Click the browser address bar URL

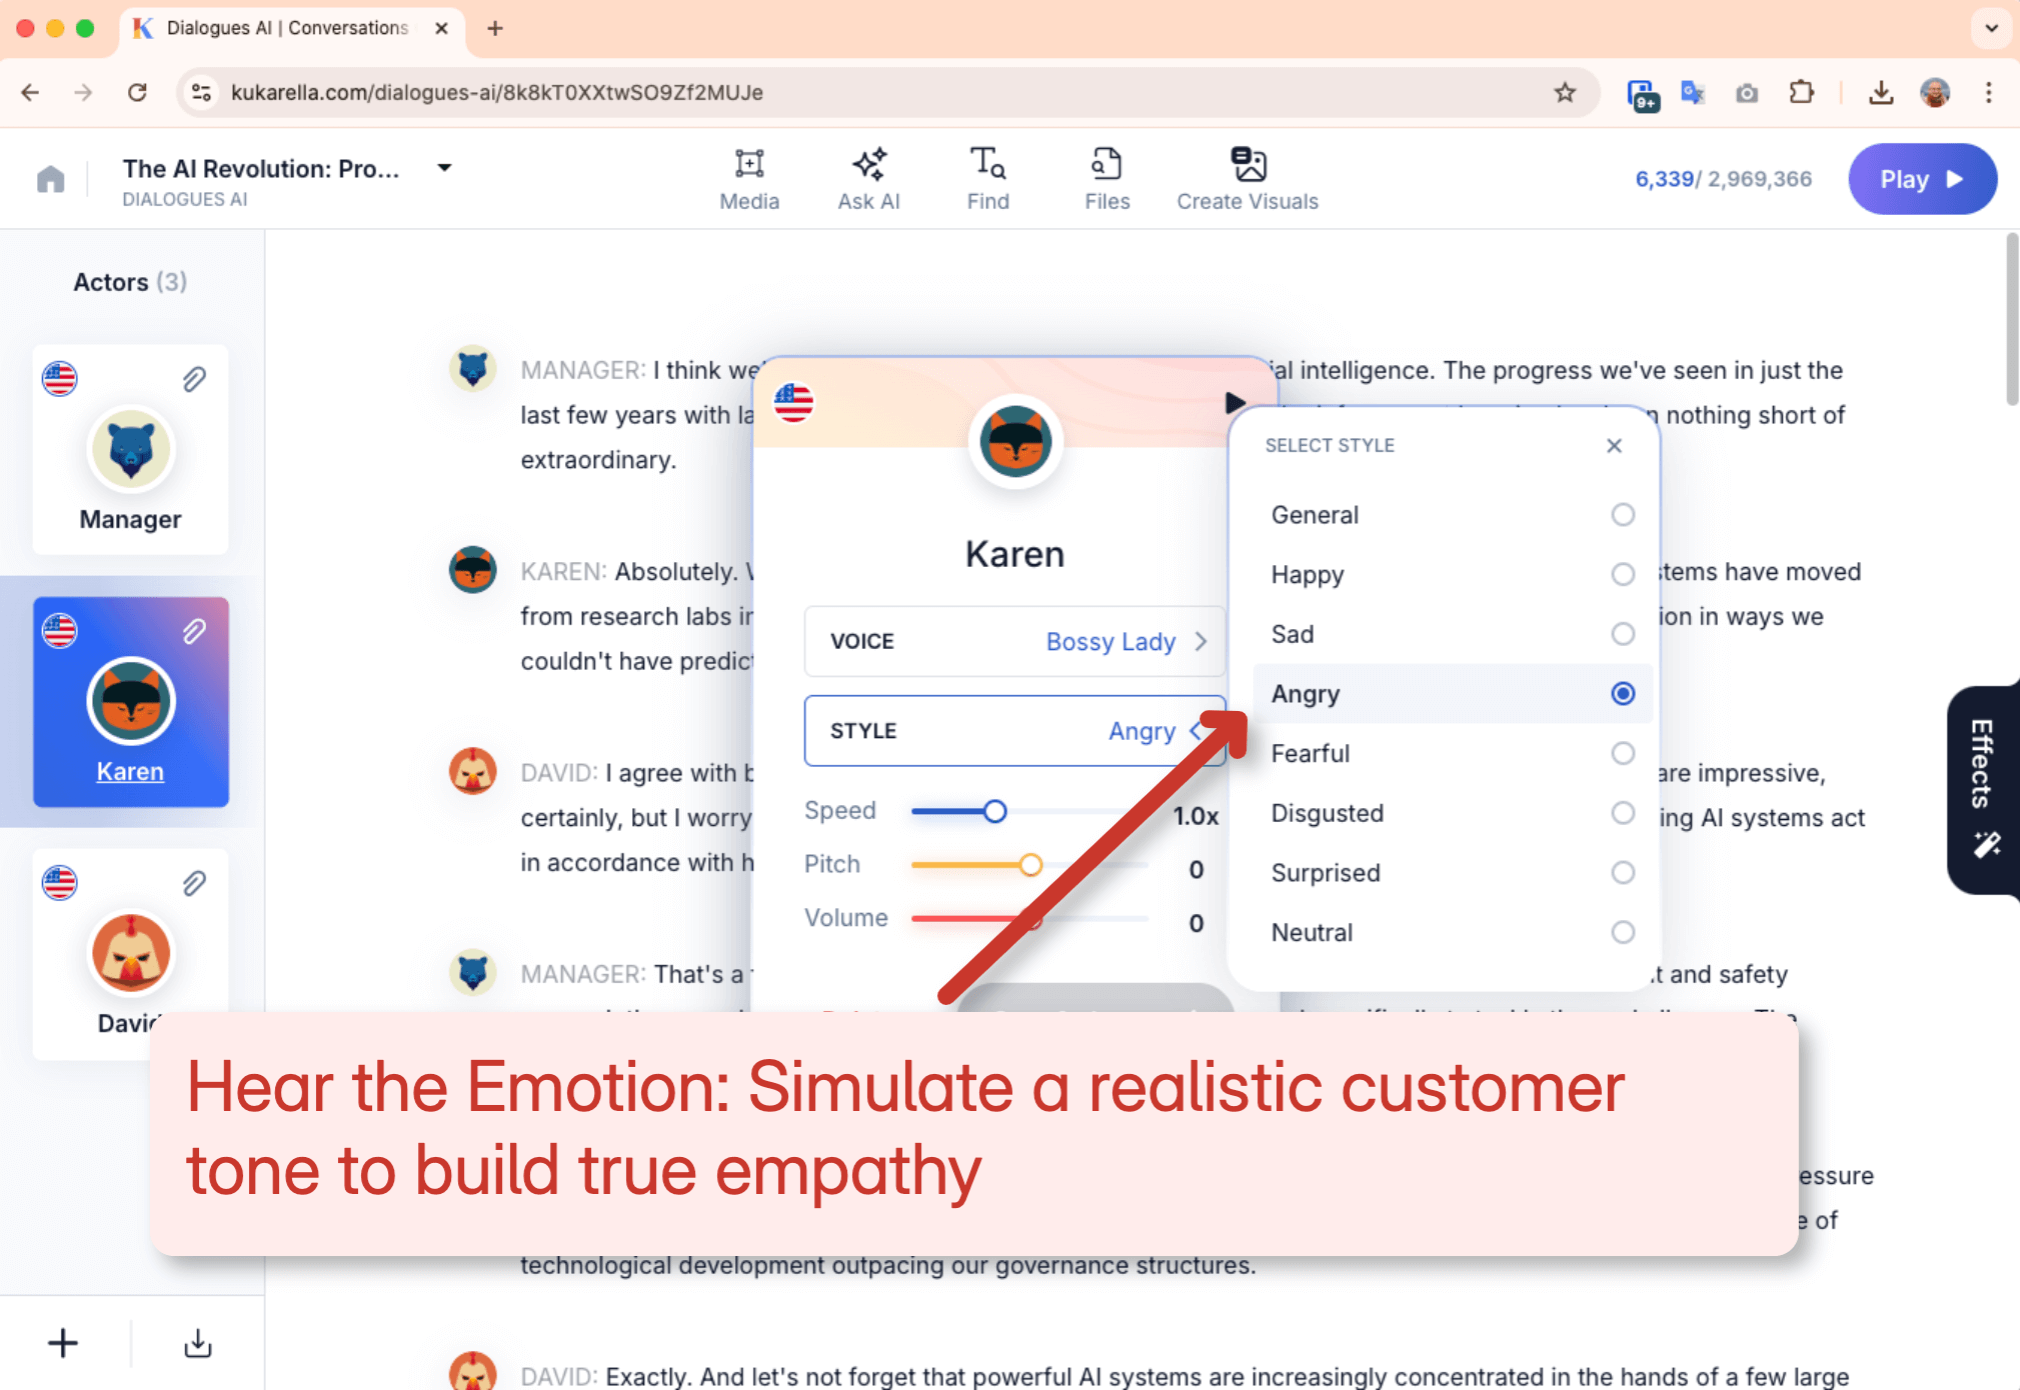tap(497, 93)
